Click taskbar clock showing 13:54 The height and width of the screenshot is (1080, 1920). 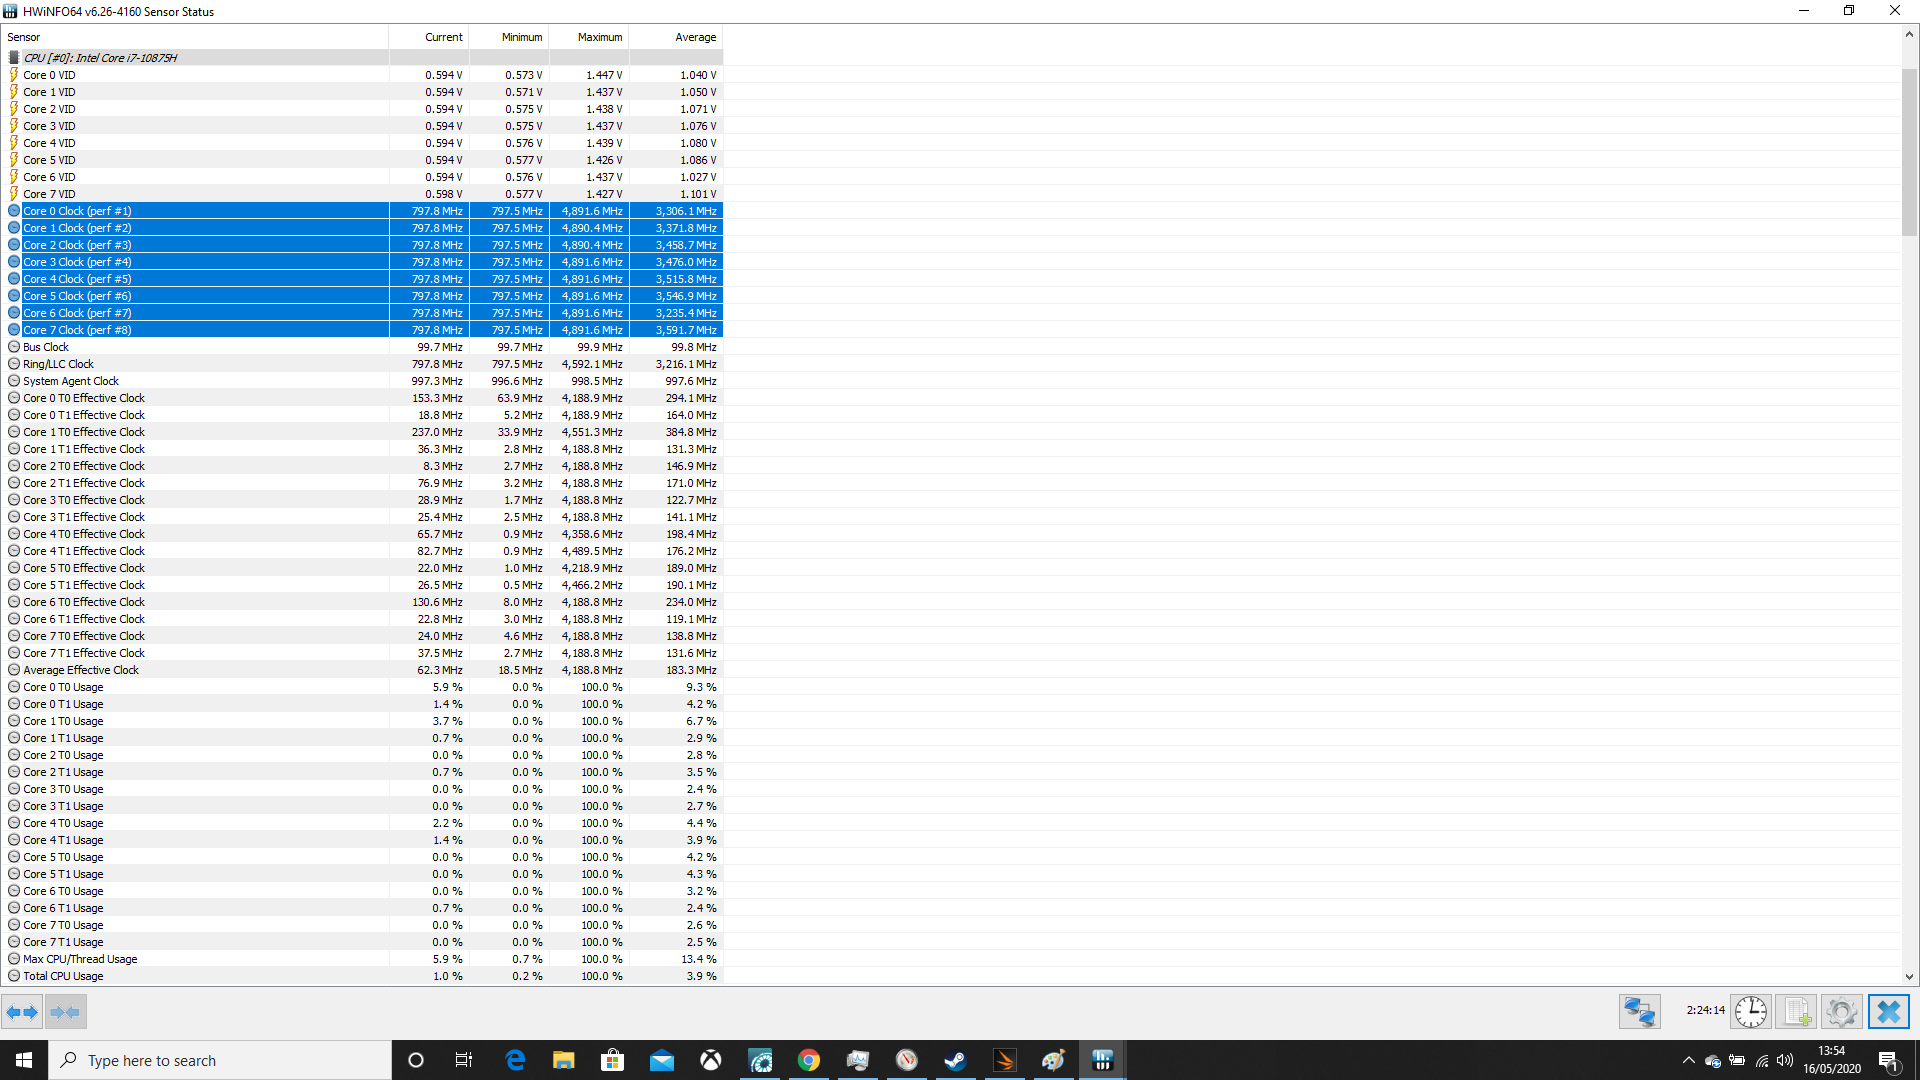[1832, 1060]
